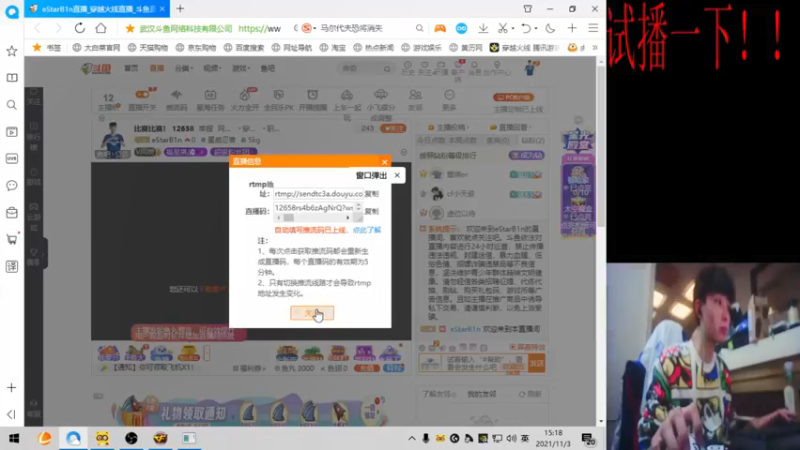Open the 天猫购物 bookmark
Screen dimensions: 800x450
(148, 47)
